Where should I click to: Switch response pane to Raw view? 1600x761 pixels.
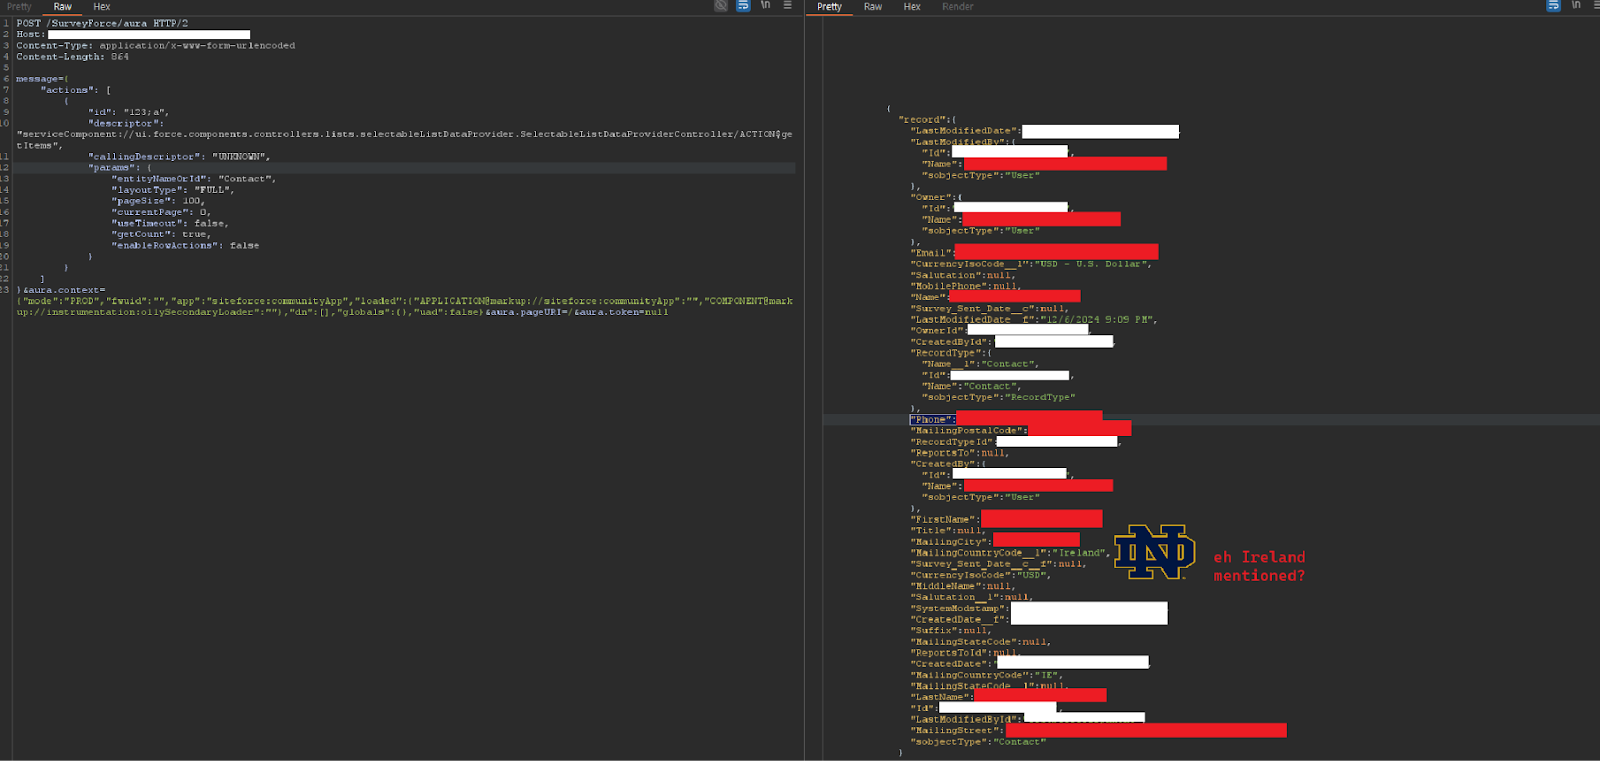(x=873, y=7)
